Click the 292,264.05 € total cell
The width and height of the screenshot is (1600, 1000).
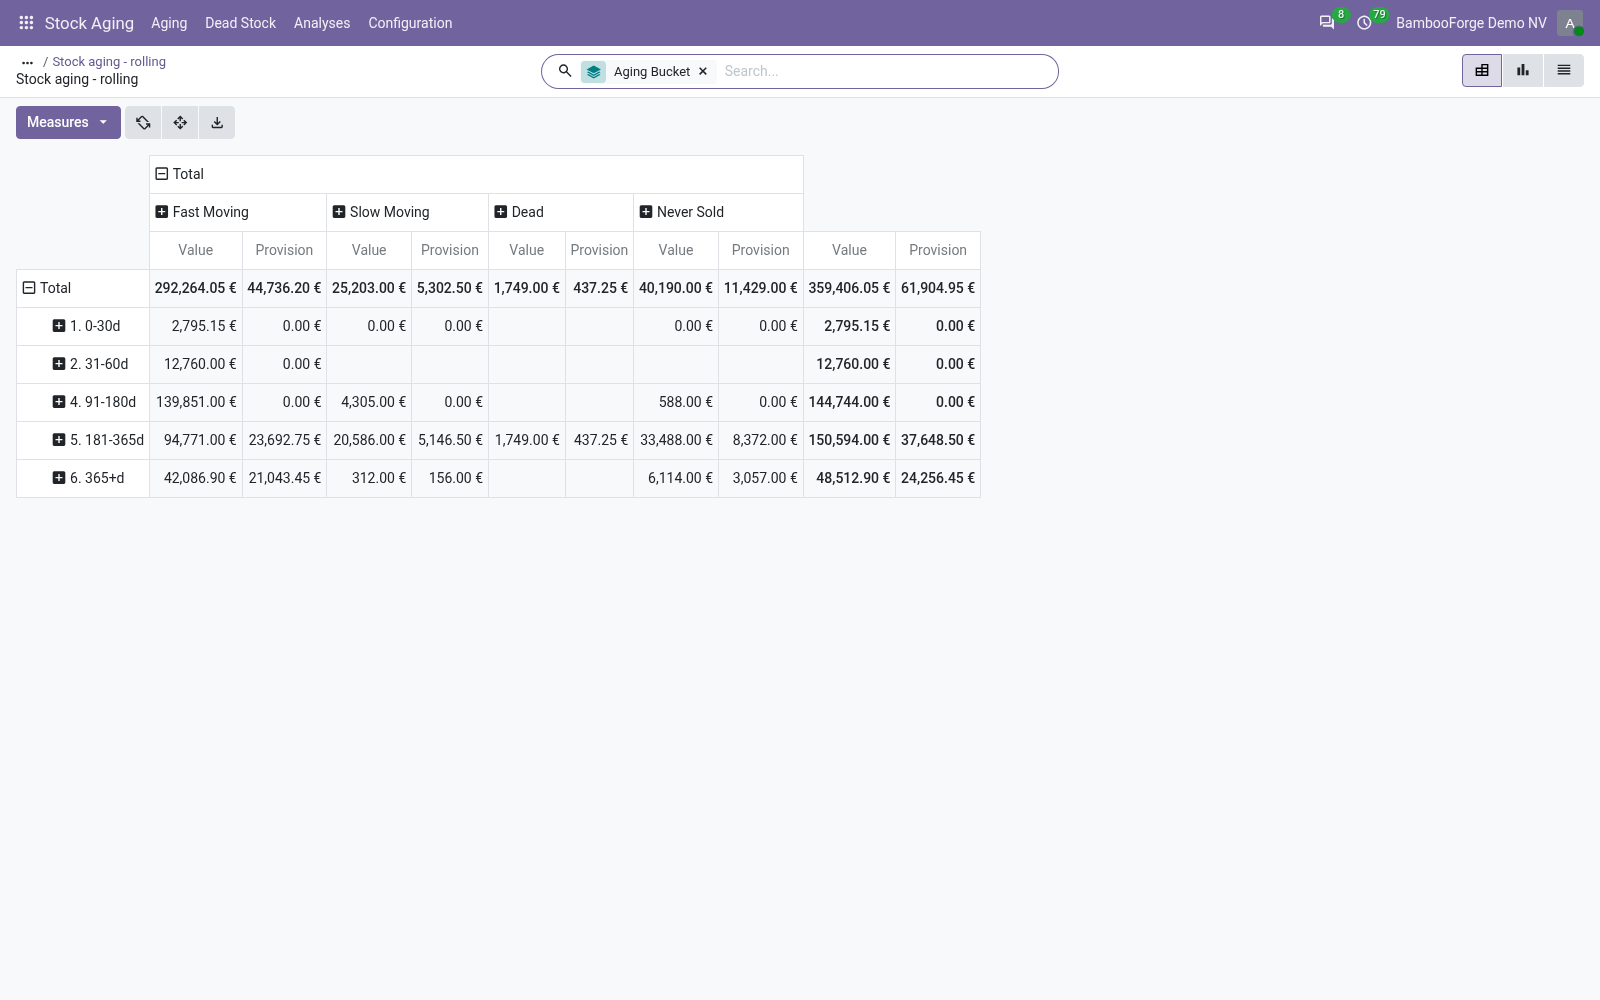[x=196, y=288]
